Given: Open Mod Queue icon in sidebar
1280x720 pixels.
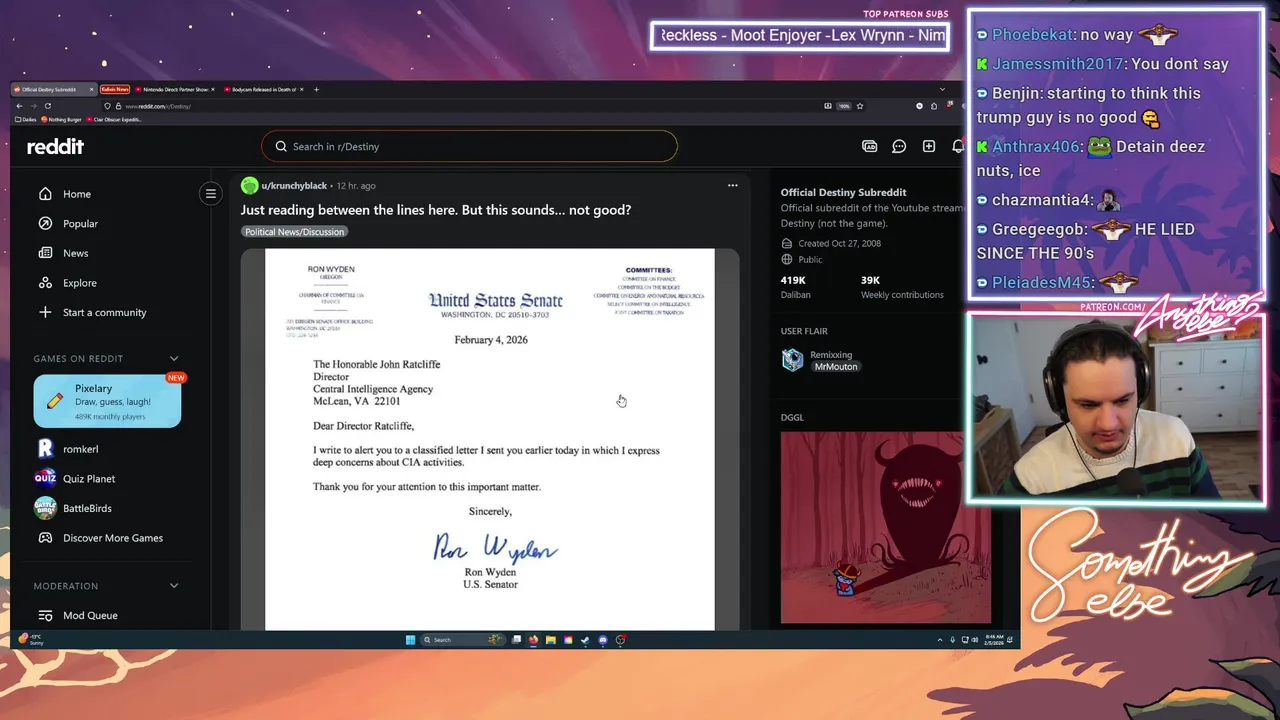Looking at the screenshot, I should coord(45,616).
